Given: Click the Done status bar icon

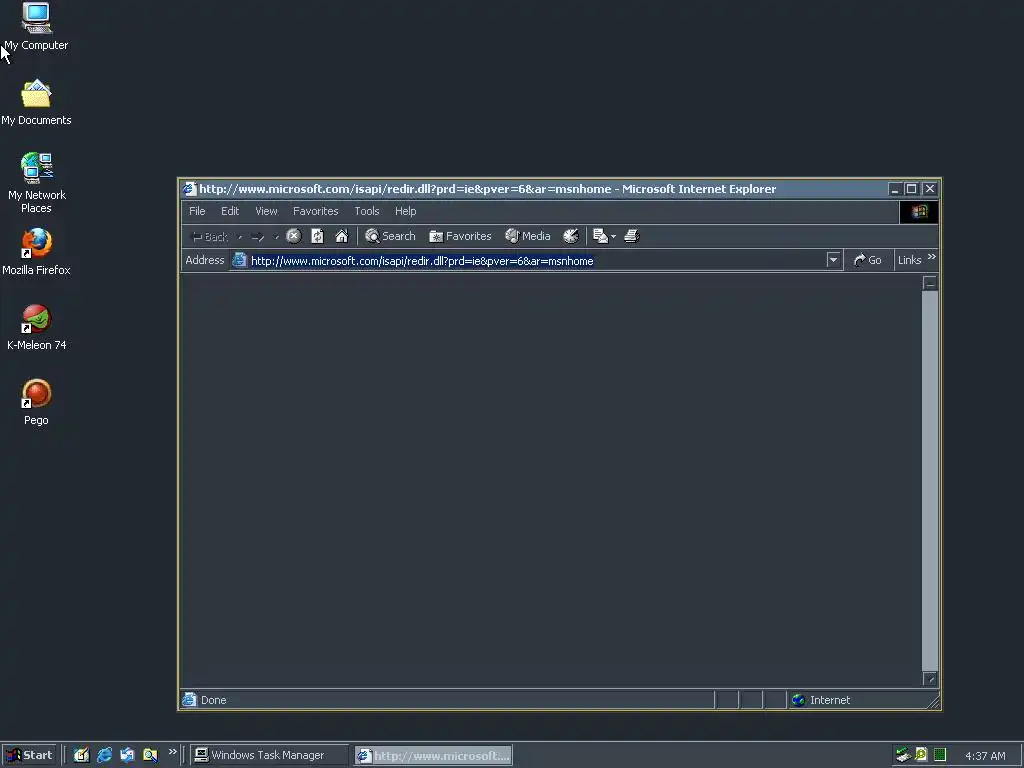Looking at the screenshot, I should (189, 699).
